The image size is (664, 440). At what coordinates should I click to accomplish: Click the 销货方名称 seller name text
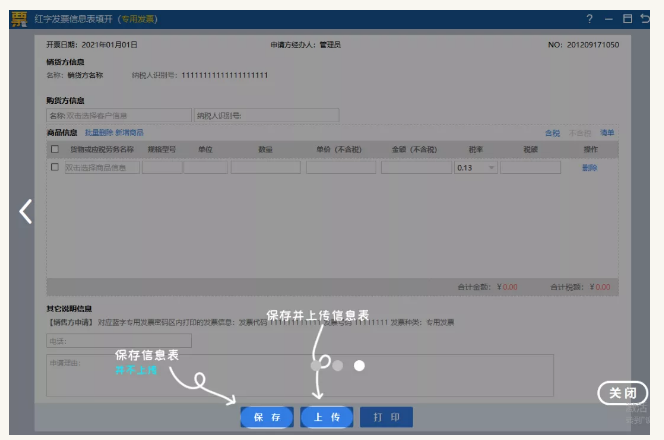click(x=85, y=75)
